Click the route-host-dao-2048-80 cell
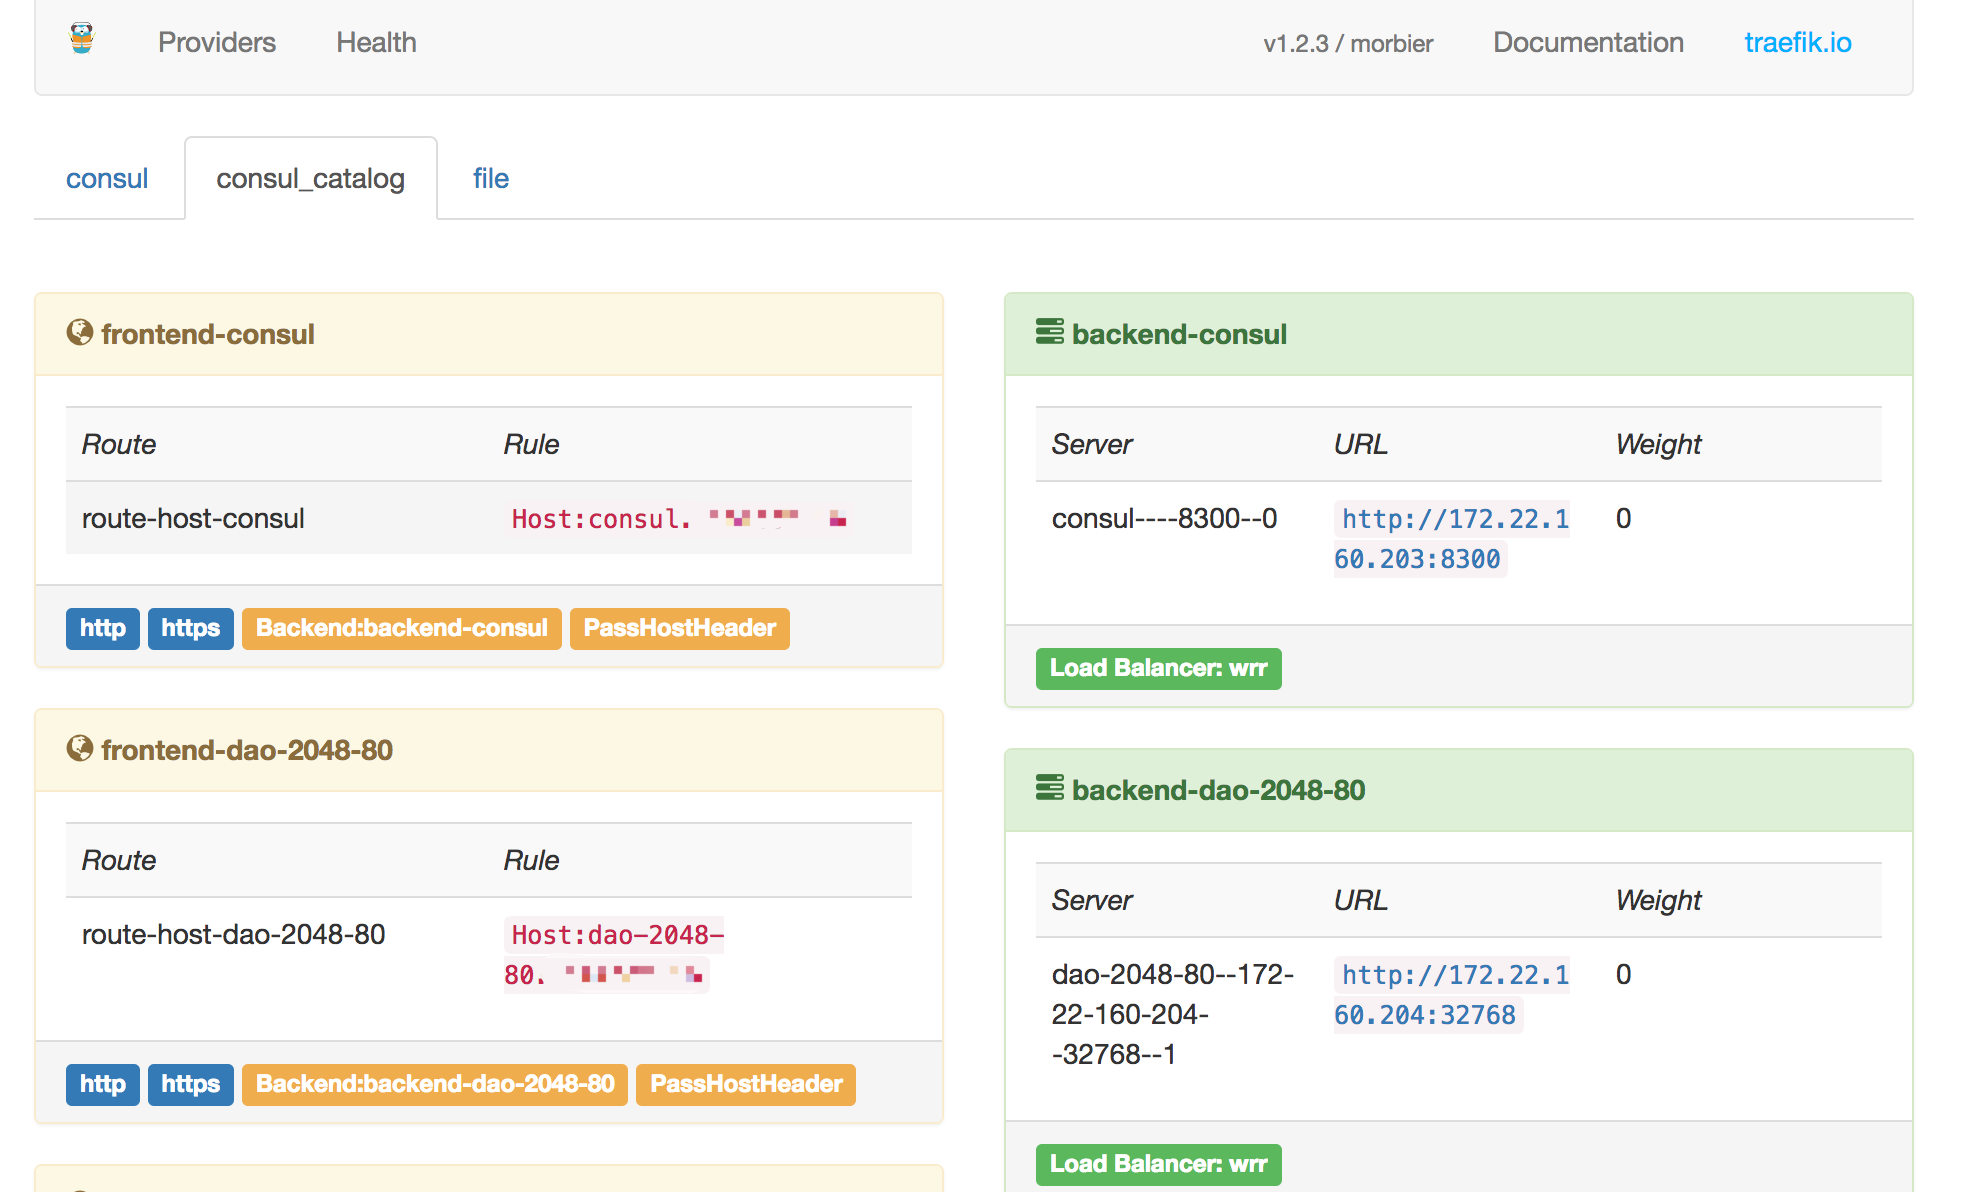Screen dimensions: 1978x1192 pos(233,934)
